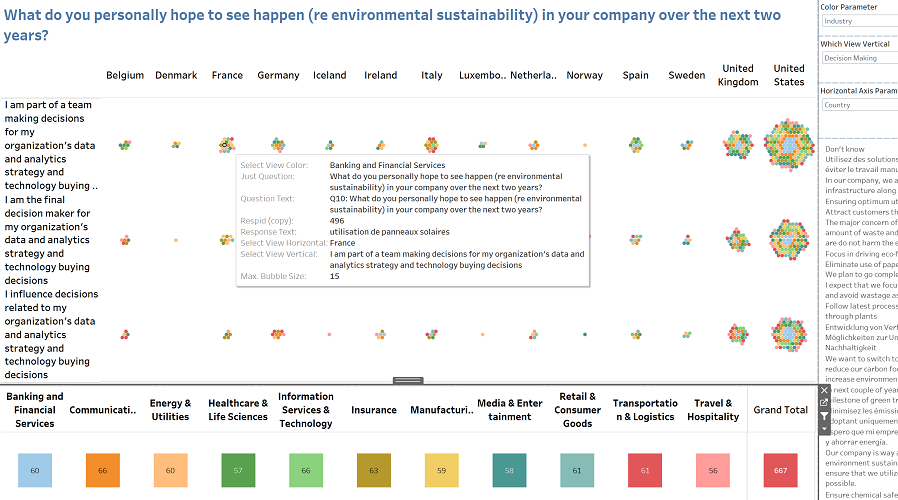Open the Color Parameter dropdown showing Industry

point(856,21)
